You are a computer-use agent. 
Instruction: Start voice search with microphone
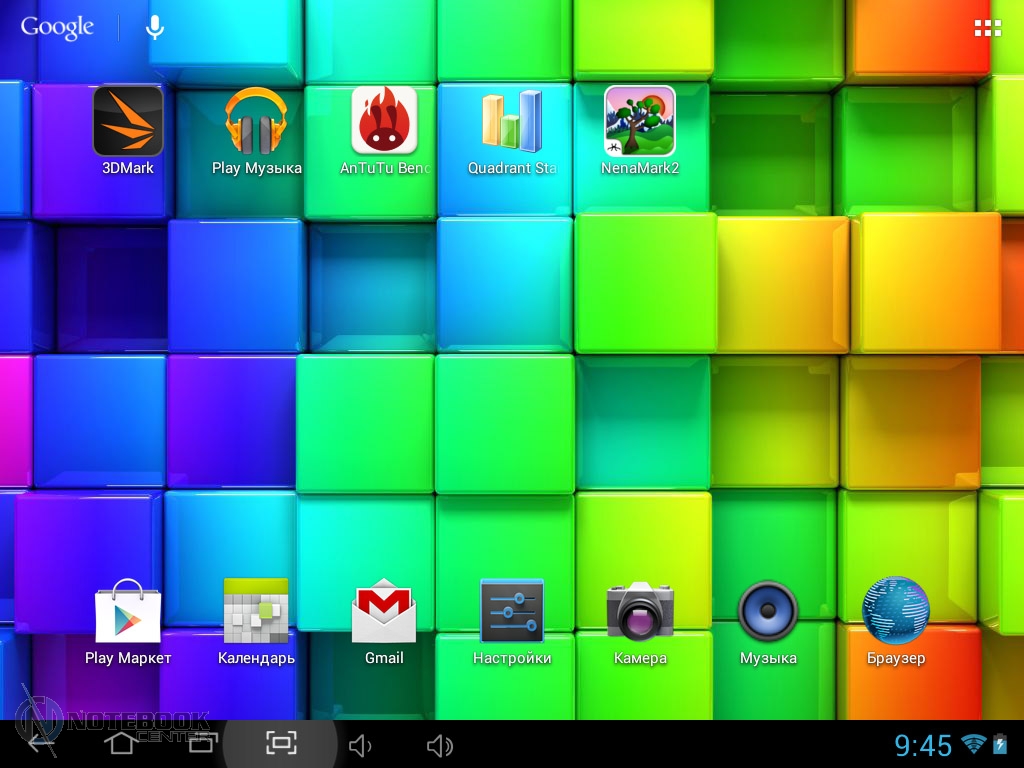155,28
